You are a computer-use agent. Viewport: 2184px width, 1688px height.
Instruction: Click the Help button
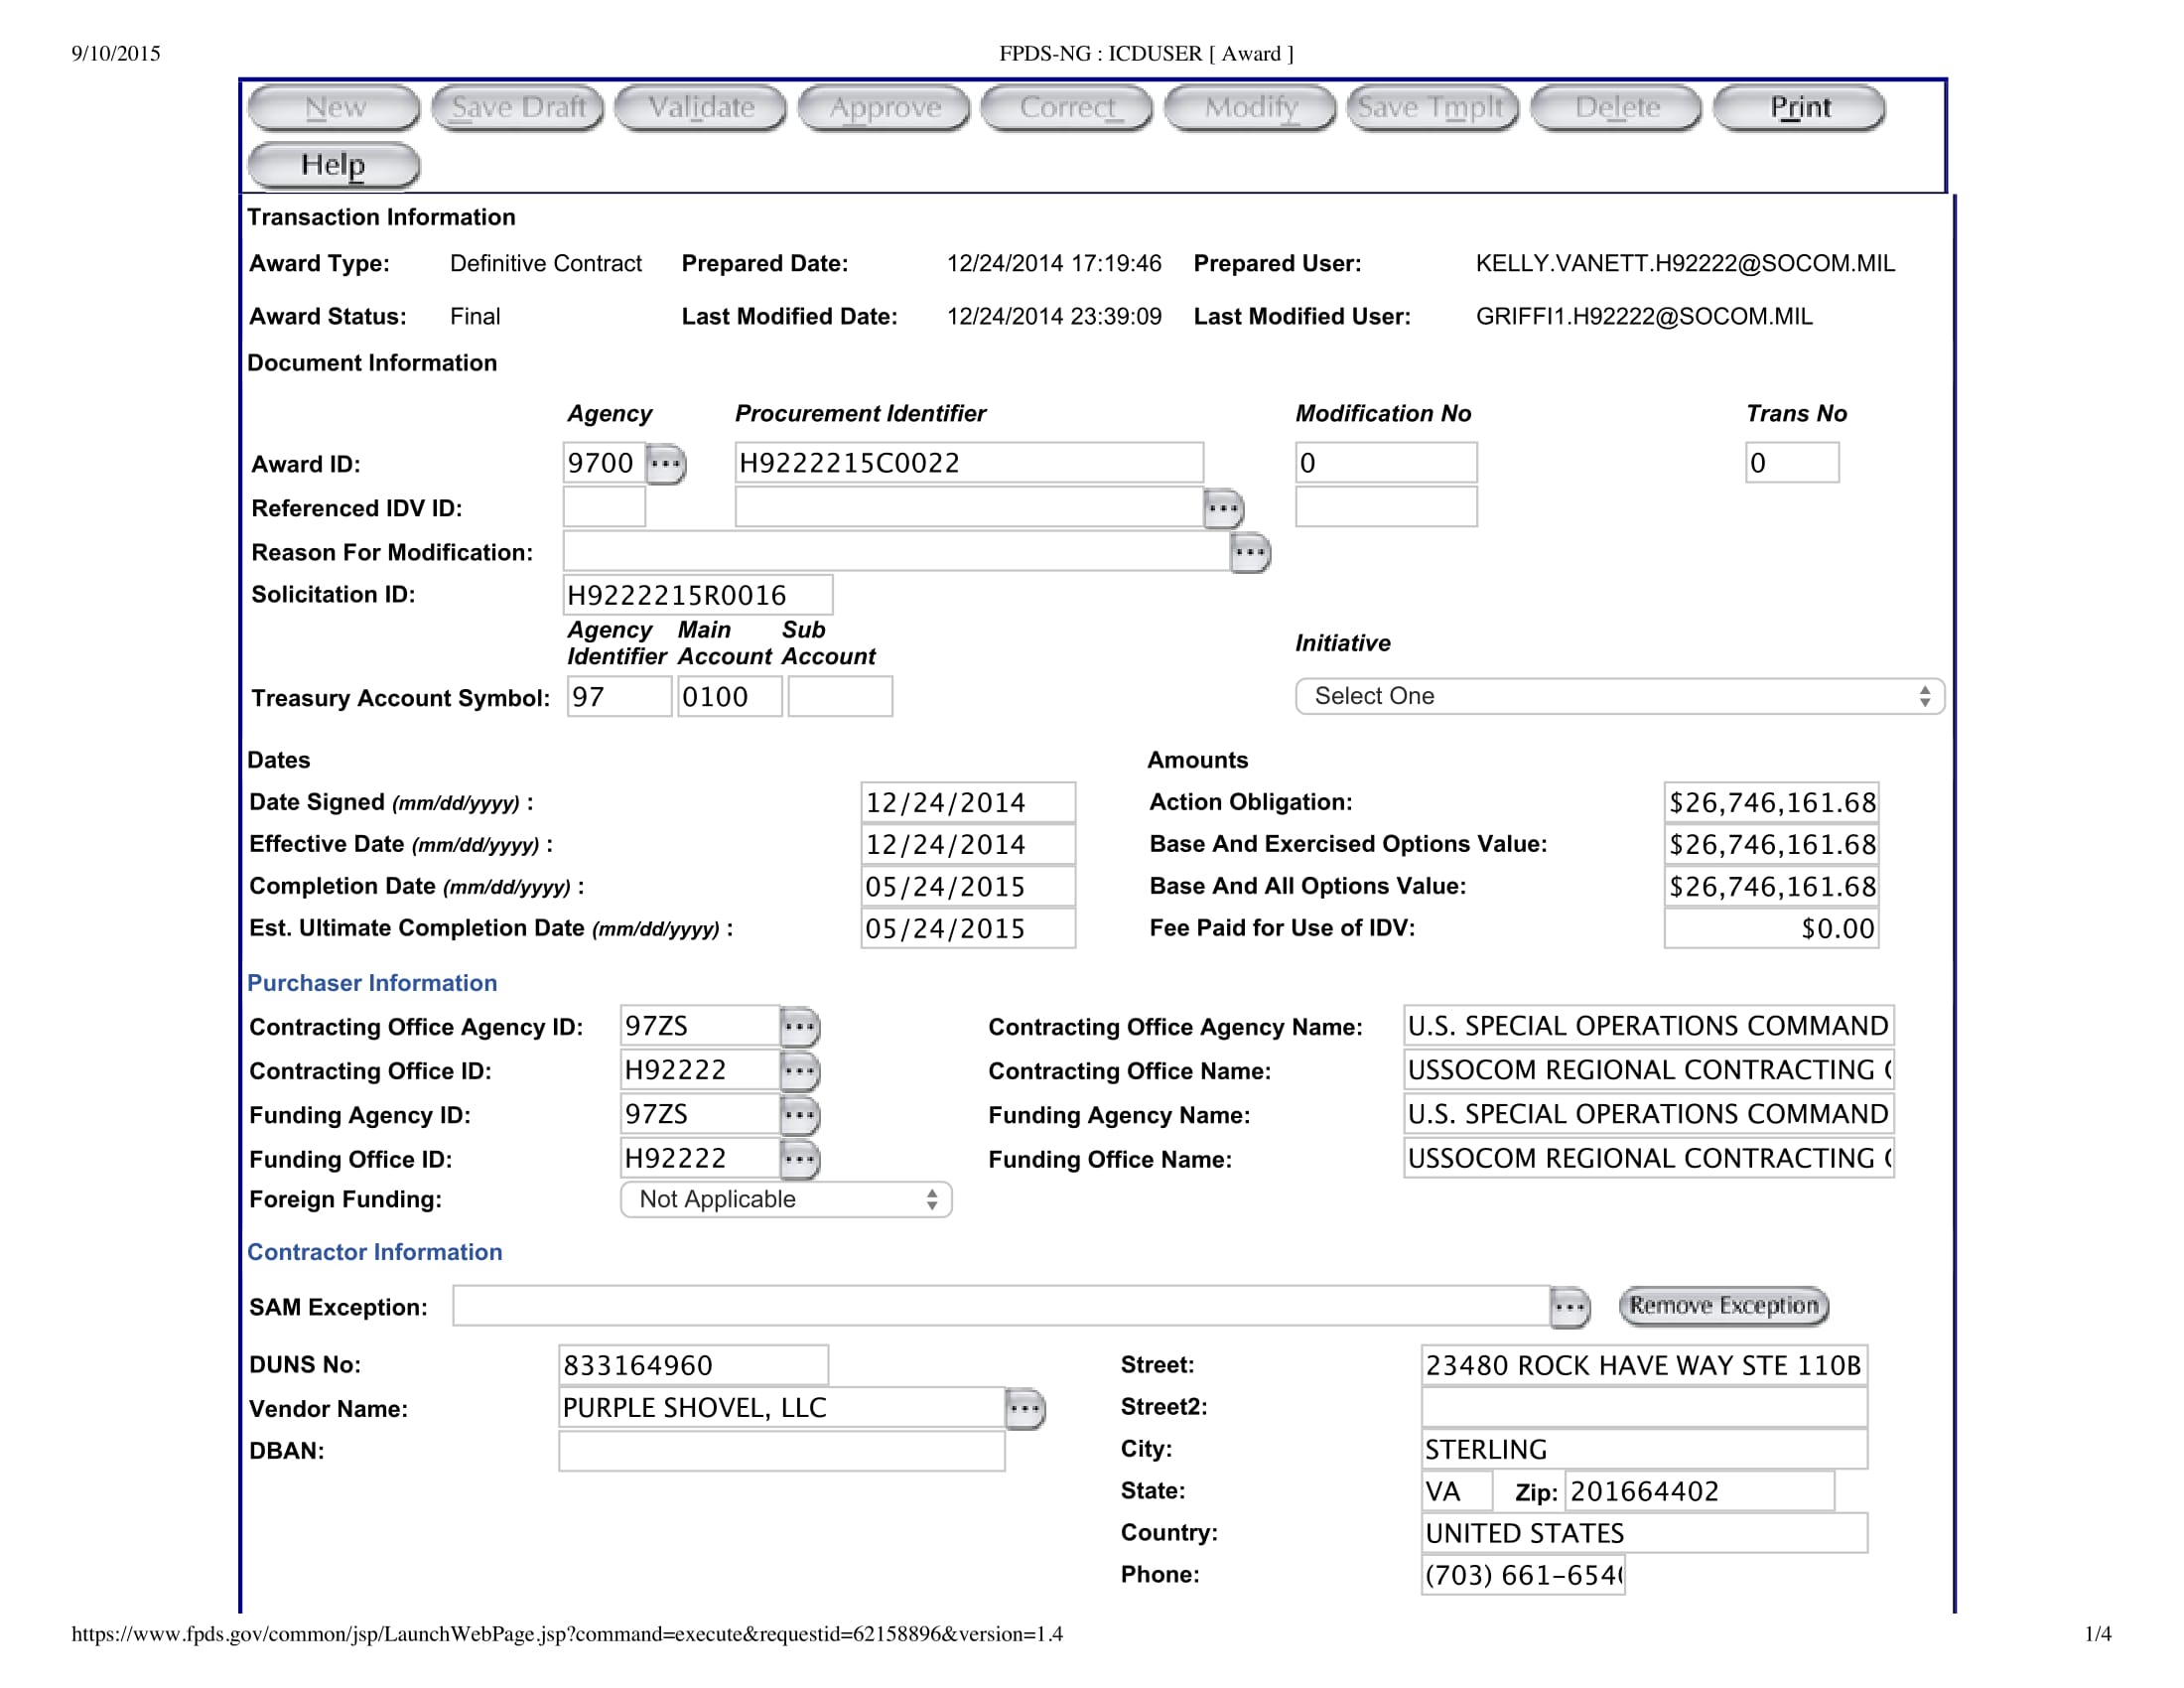coord(333,165)
